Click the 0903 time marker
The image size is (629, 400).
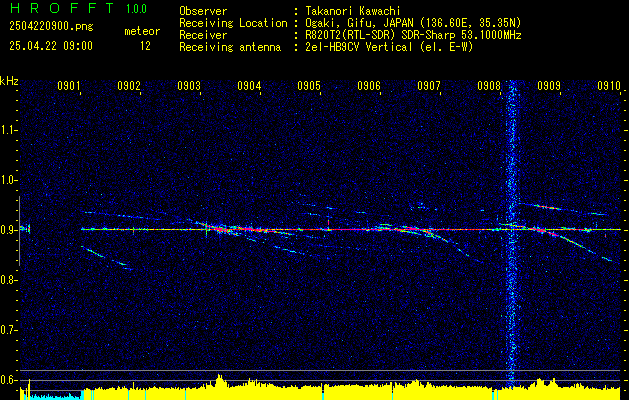189,85
